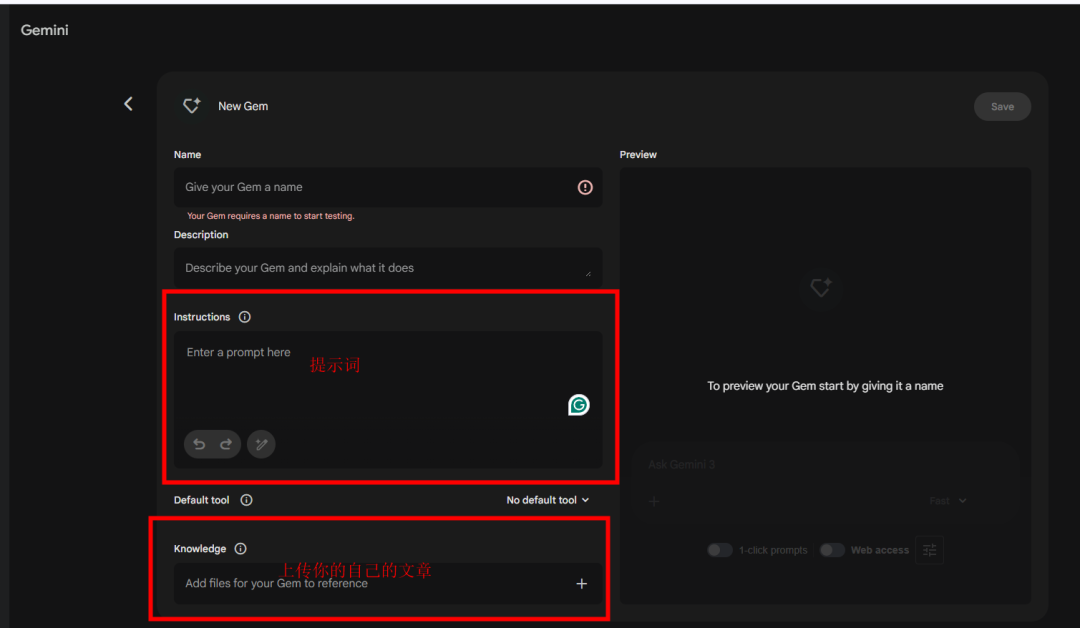Open the Fast model dropdown in preview
Image resolution: width=1080 pixels, height=628 pixels.
pos(948,501)
